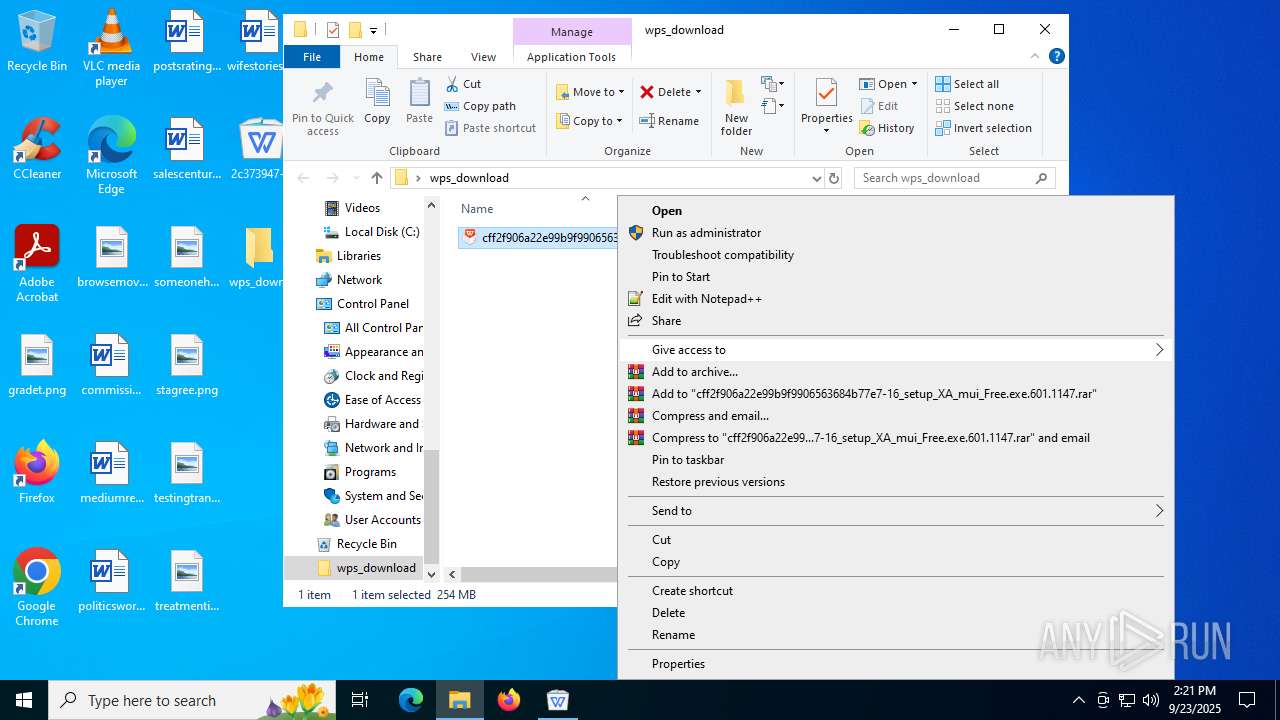Open the Delete dropdown arrow in ribbon

pos(698,92)
